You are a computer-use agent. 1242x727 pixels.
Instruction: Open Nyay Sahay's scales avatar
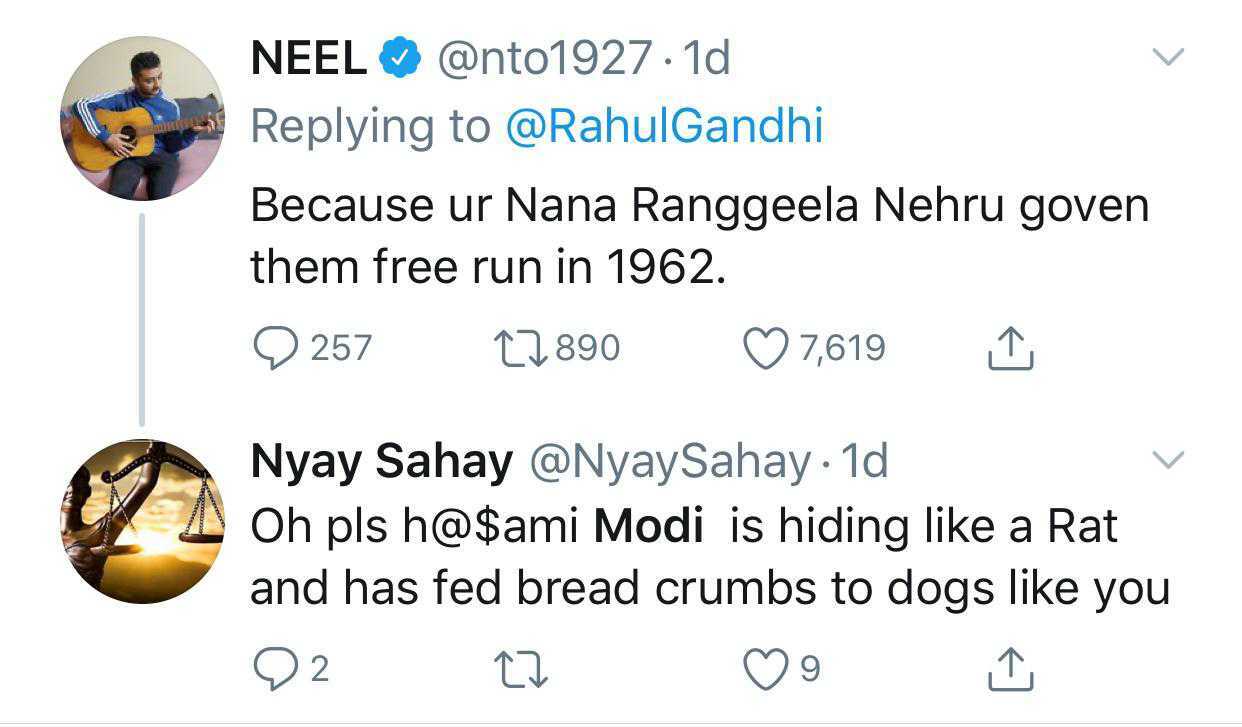tap(141, 520)
